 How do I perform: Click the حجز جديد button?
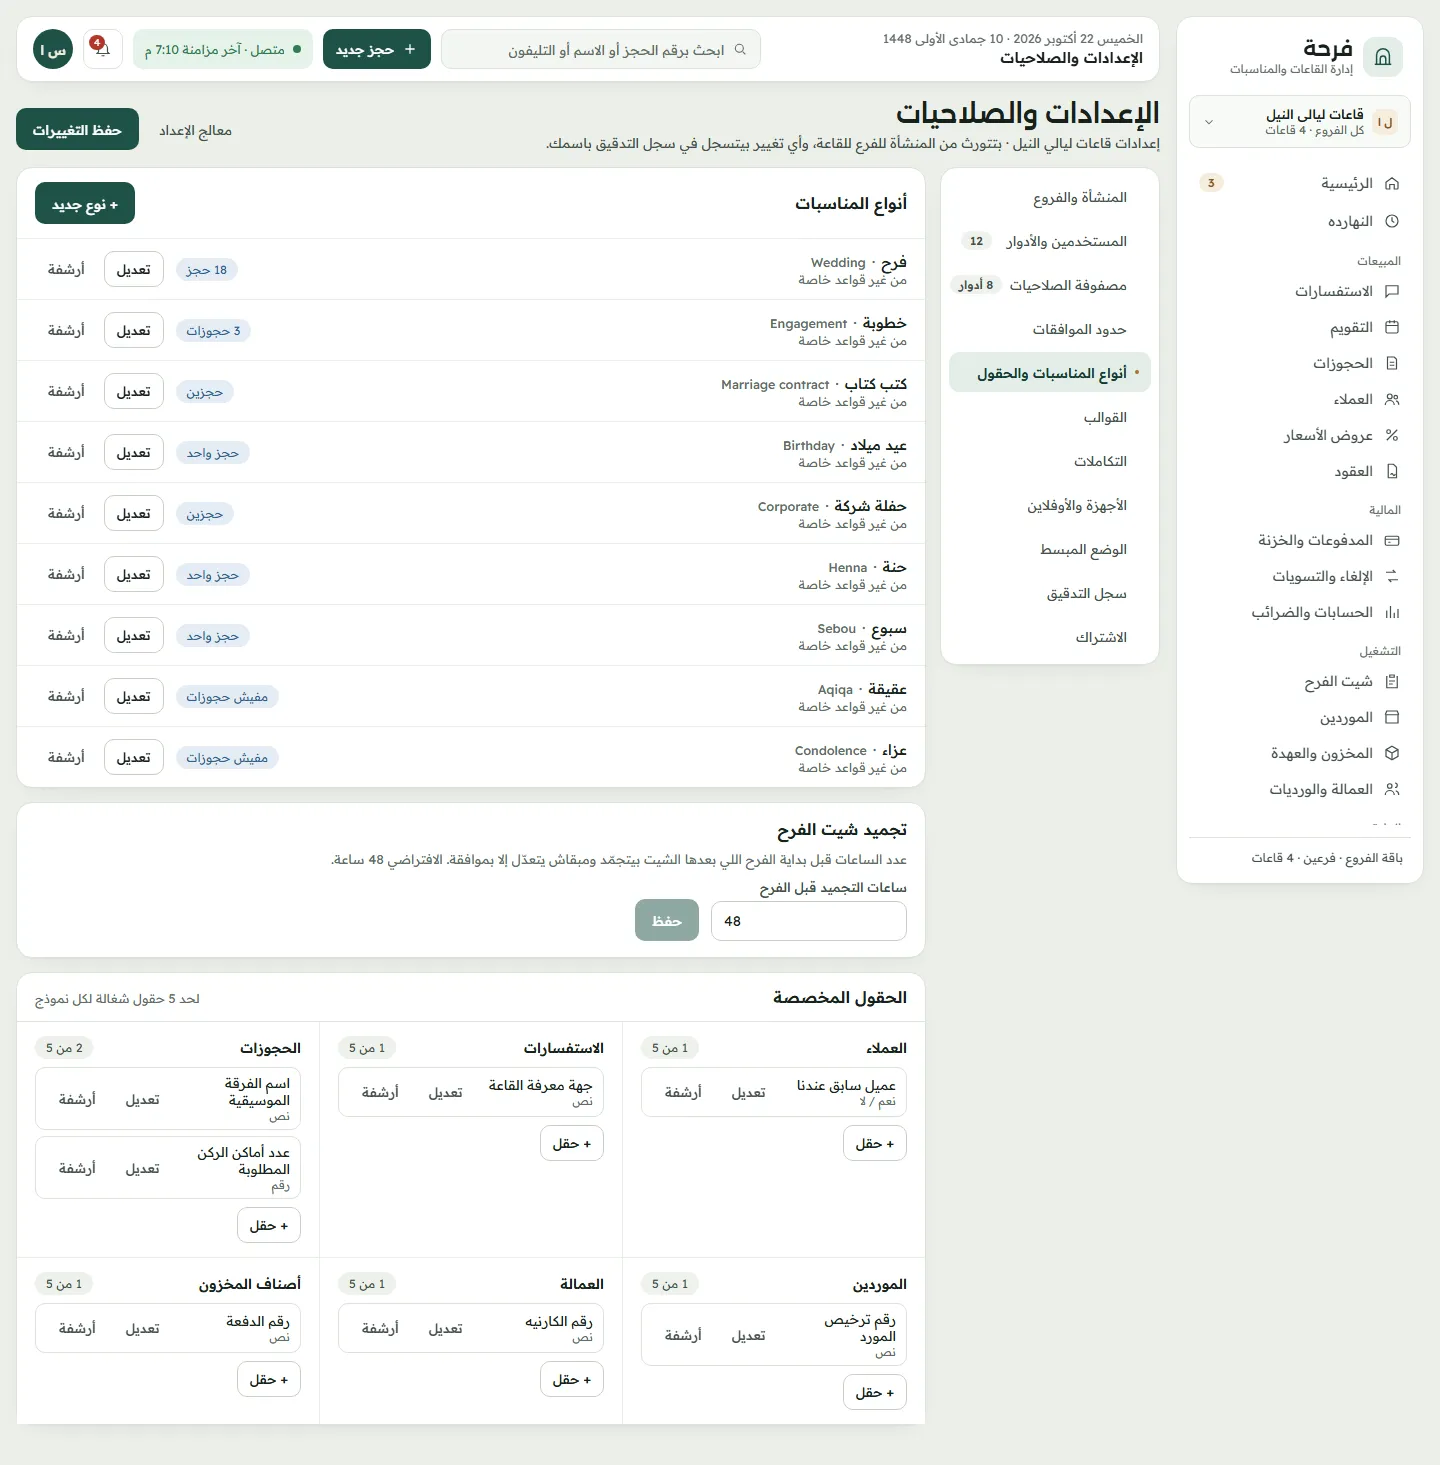point(377,49)
